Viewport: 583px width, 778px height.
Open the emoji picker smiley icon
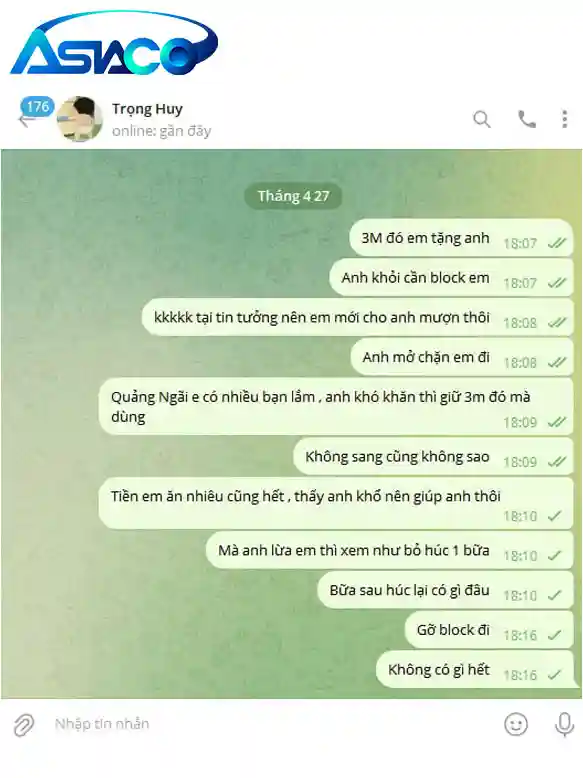click(516, 724)
